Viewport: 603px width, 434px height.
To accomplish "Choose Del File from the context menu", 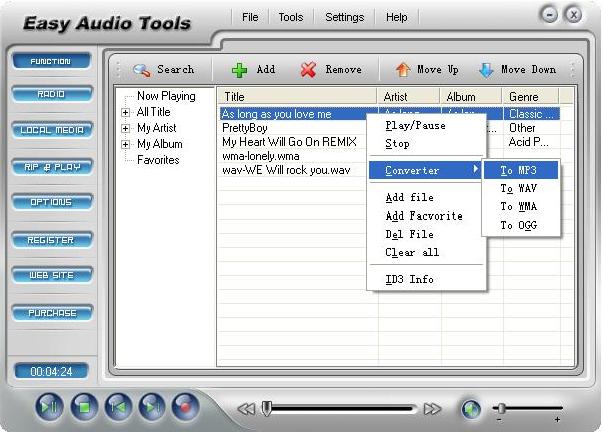I will click(x=426, y=234).
